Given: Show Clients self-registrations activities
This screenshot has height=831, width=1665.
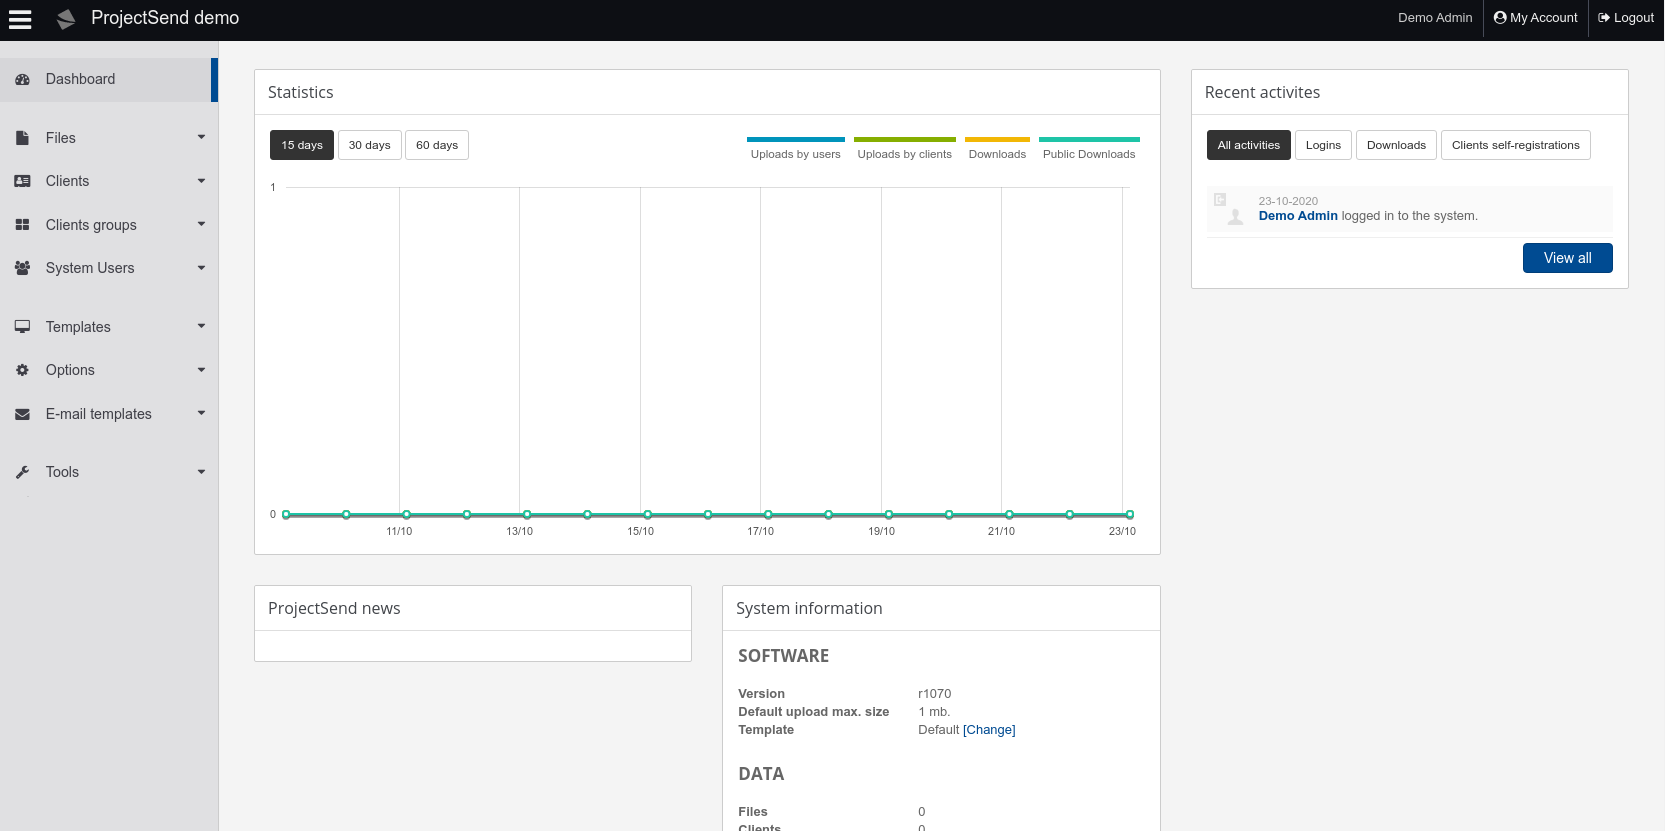Looking at the screenshot, I should pyautogui.click(x=1515, y=145).
